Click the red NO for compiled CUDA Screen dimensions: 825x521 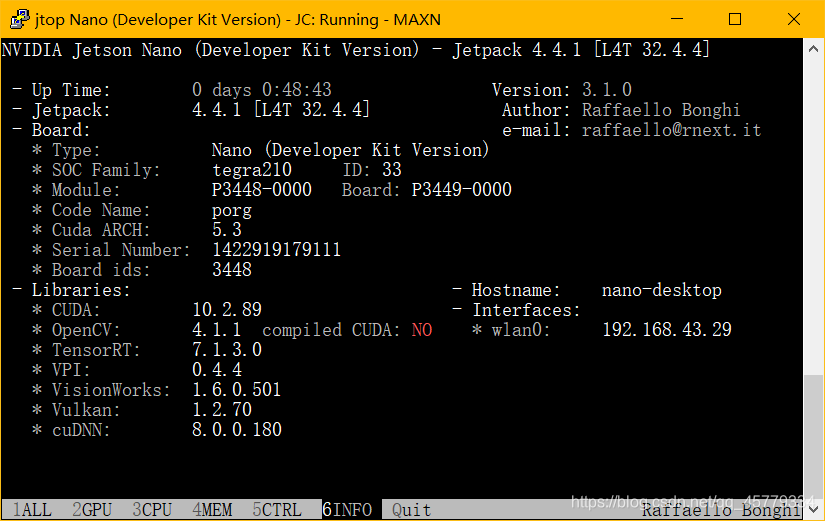[422, 330]
